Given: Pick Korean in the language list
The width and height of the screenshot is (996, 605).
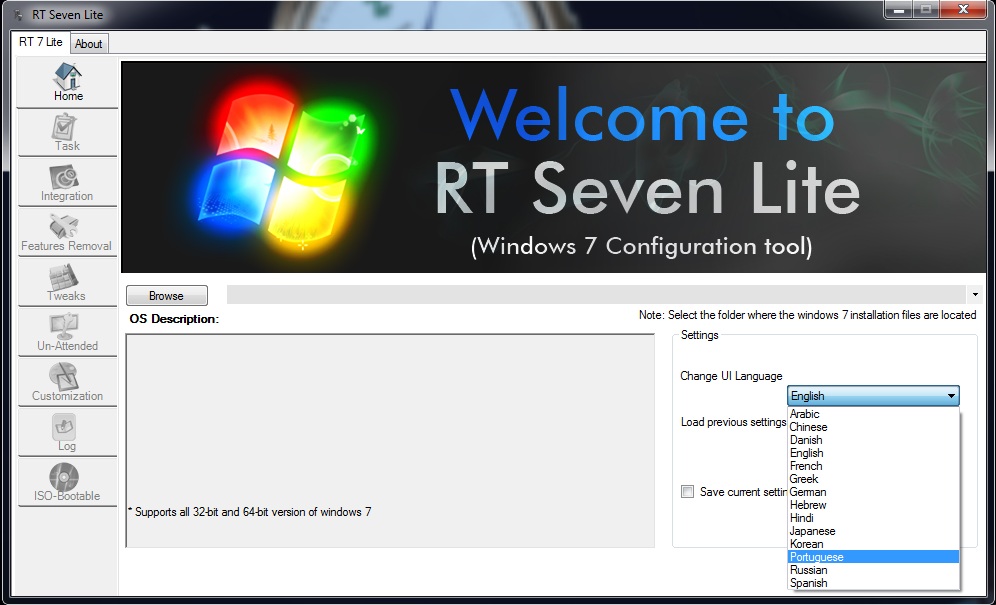Looking at the screenshot, I should click(x=873, y=544).
